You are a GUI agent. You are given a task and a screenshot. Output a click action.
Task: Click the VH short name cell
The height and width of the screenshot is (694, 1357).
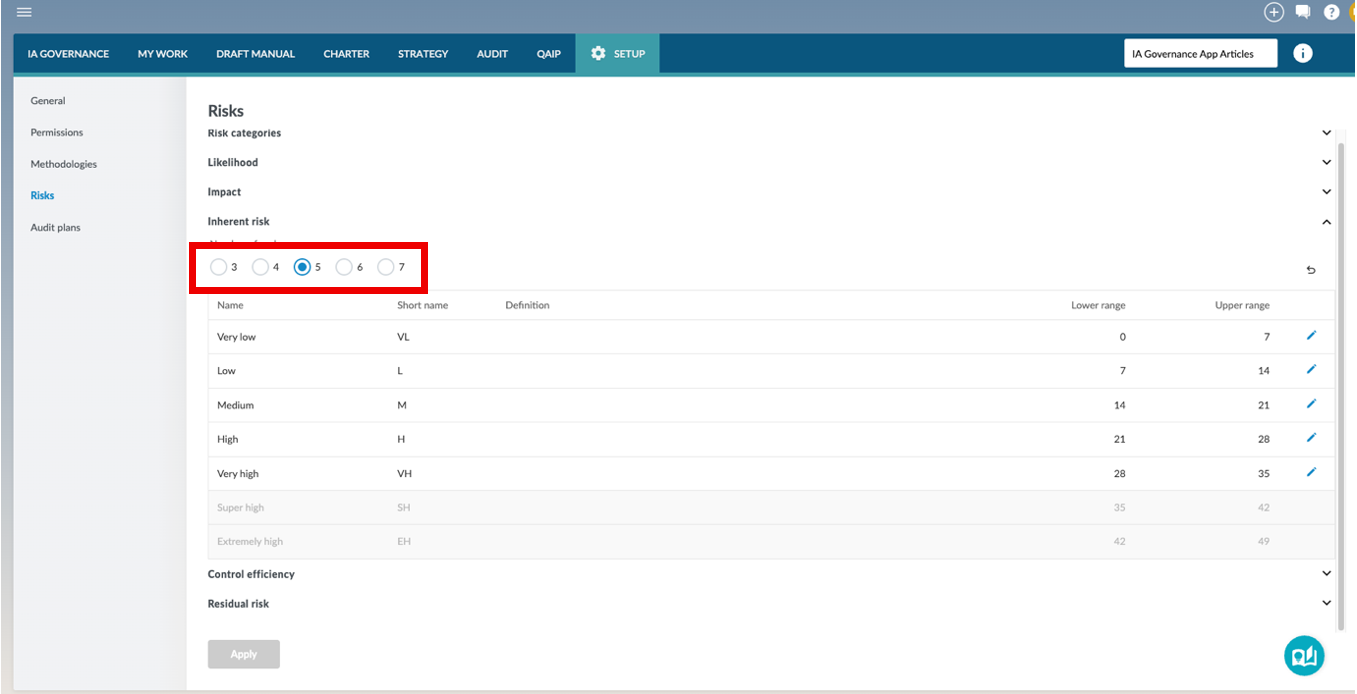pyautogui.click(x=404, y=473)
